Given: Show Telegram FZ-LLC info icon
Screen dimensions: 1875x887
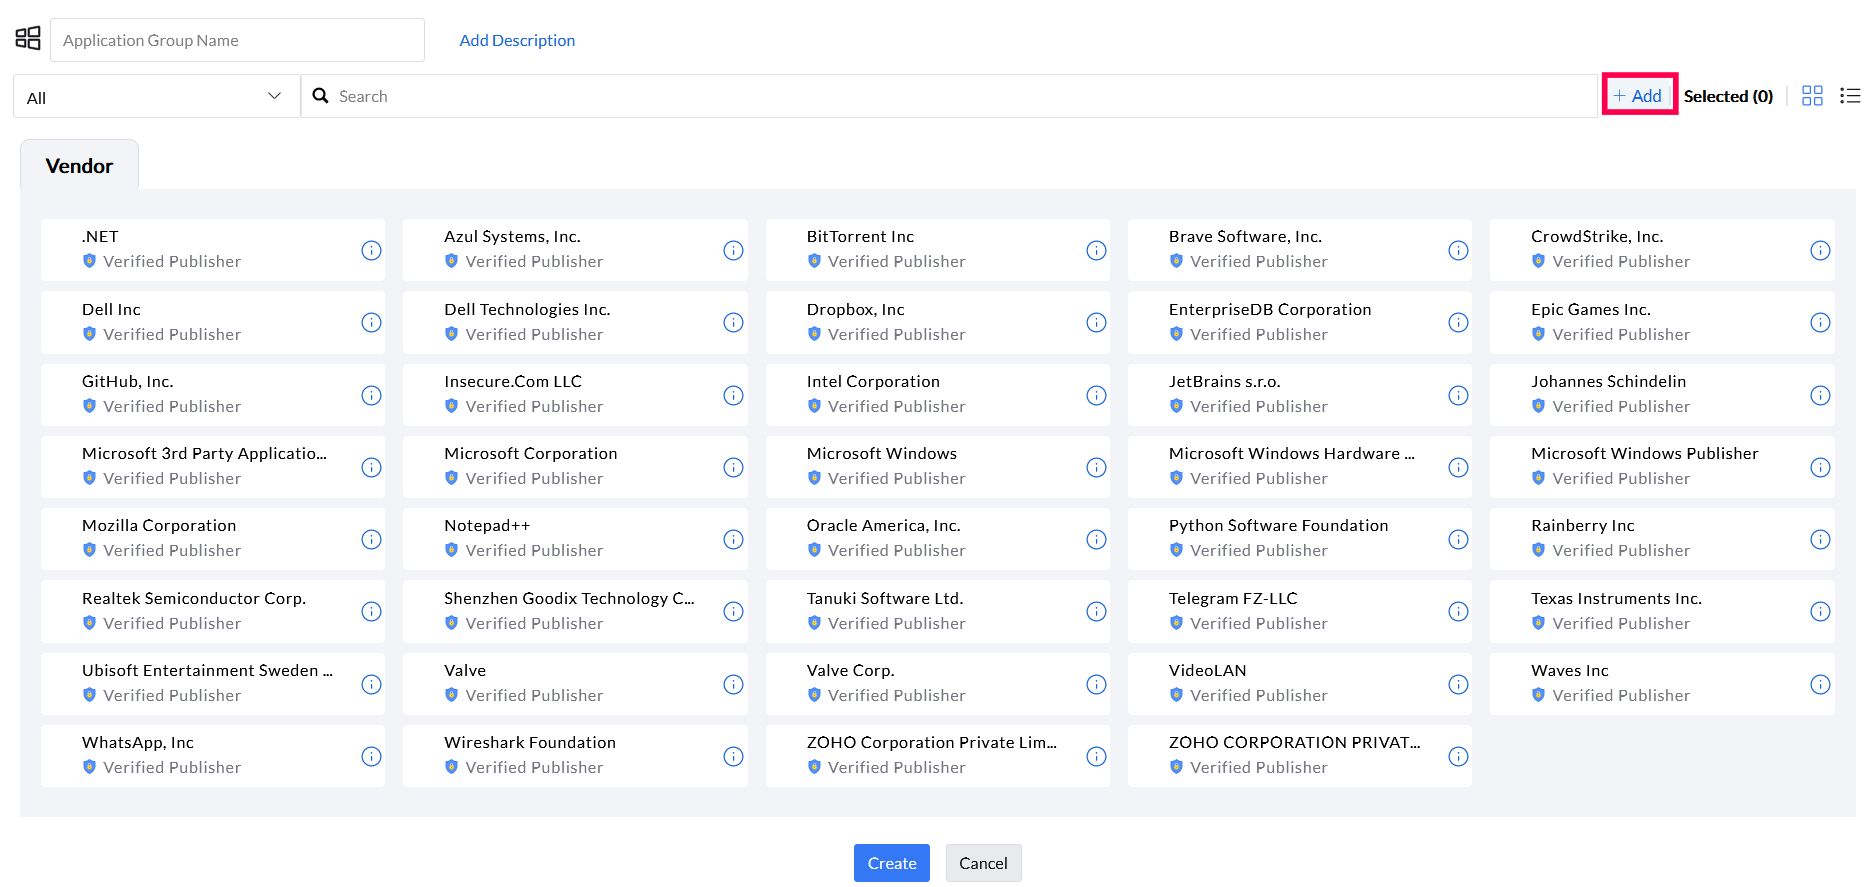Looking at the screenshot, I should pyautogui.click(x=1458, y=611).
